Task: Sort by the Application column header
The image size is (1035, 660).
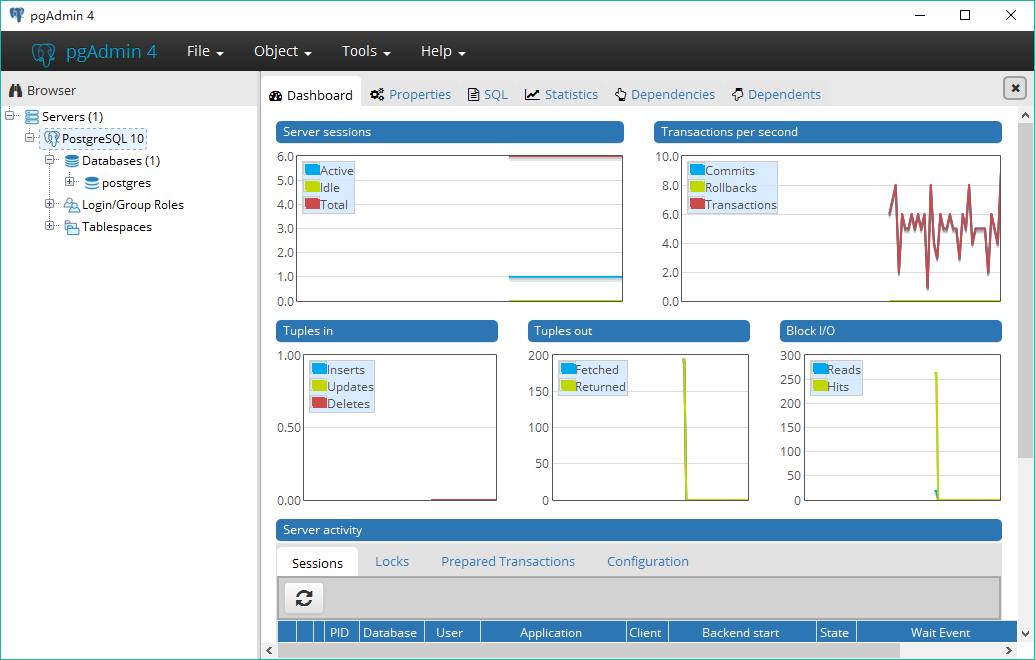Action: tap(551, 632)
